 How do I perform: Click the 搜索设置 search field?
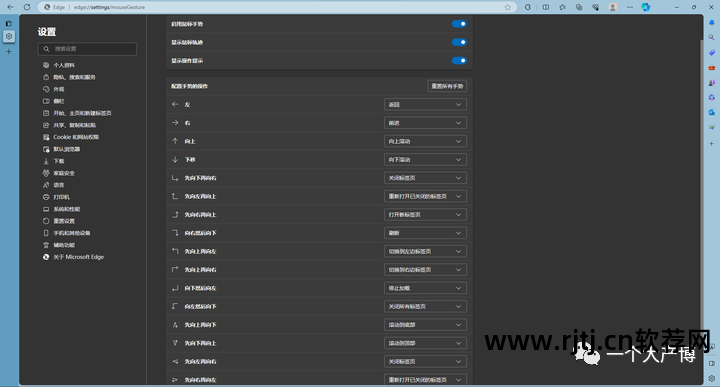87,49
